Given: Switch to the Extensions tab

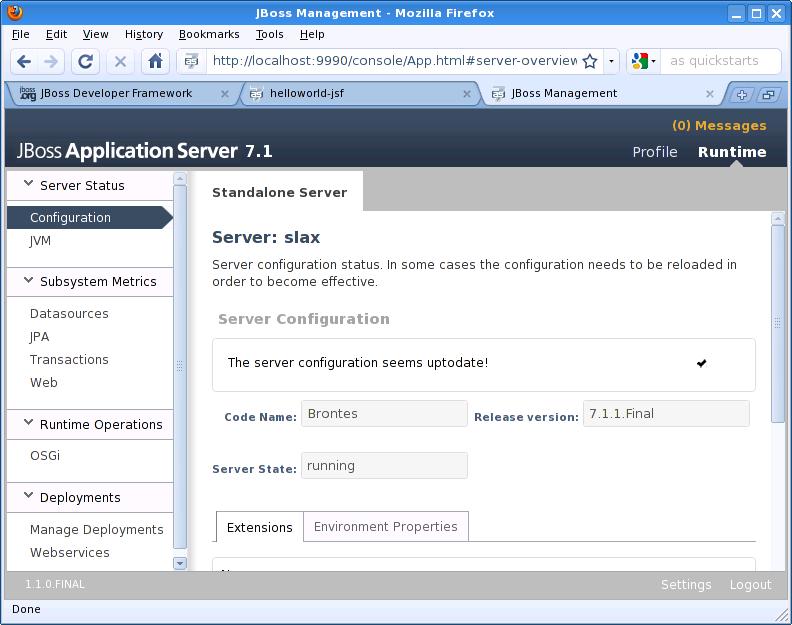Looking at the screenshot, I should tap(260, 527).
